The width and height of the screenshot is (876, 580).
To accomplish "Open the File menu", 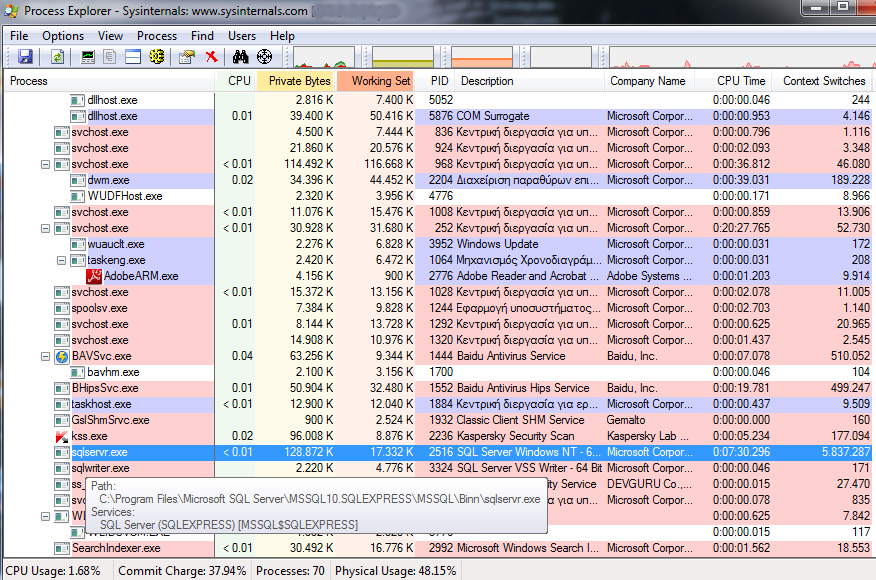I will [19, 36].
